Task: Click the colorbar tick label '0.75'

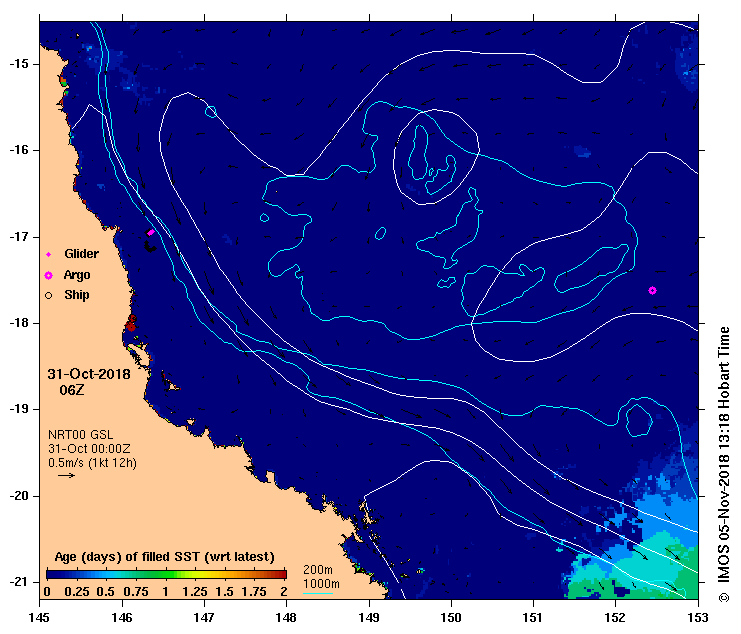Action: click(136, 592)
